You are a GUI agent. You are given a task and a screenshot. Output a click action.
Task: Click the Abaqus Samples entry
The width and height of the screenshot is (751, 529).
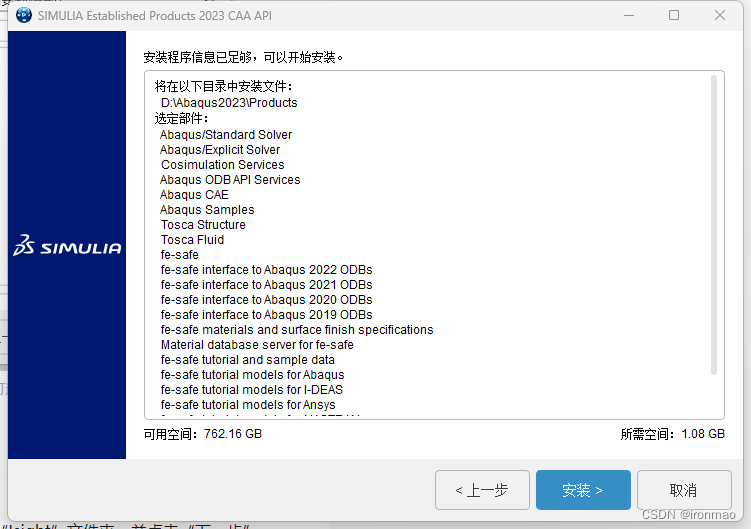coord(207,210)
